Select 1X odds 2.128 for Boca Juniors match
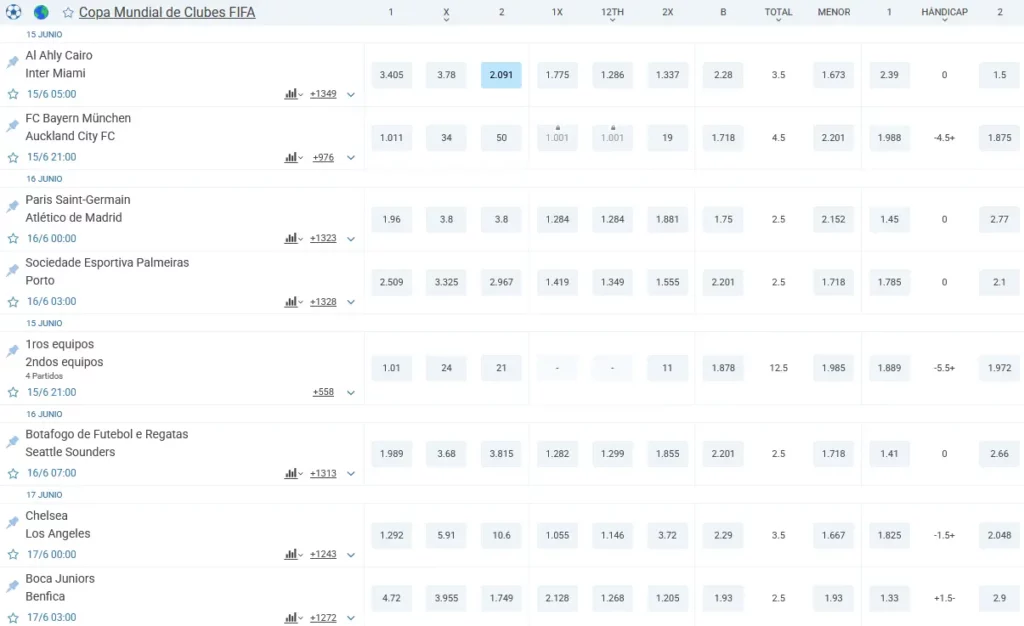This screenshot has height=626, width=1024. [x=557, y=598]
